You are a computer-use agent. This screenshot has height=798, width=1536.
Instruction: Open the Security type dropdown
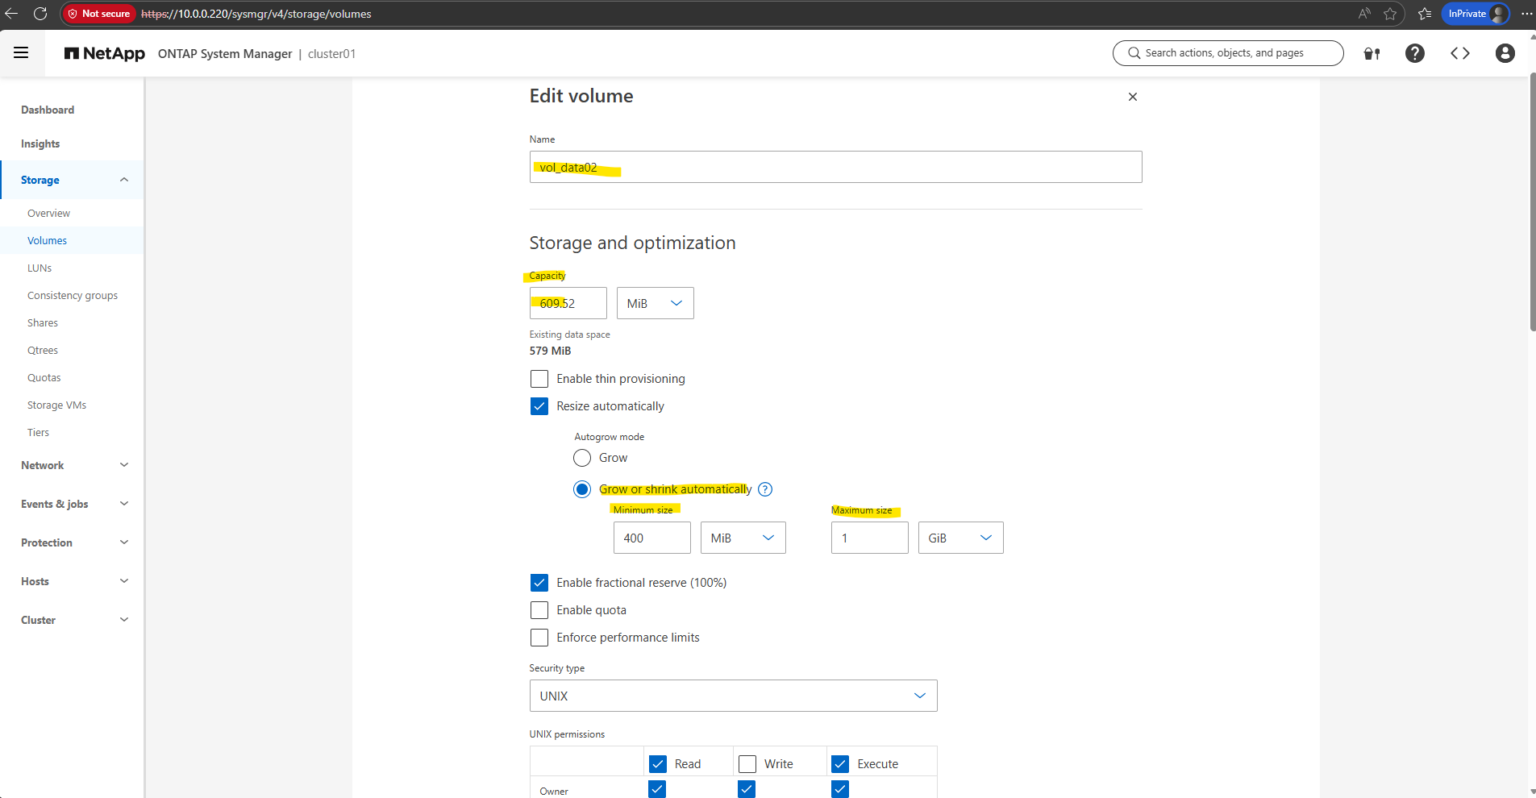(733, 695)
